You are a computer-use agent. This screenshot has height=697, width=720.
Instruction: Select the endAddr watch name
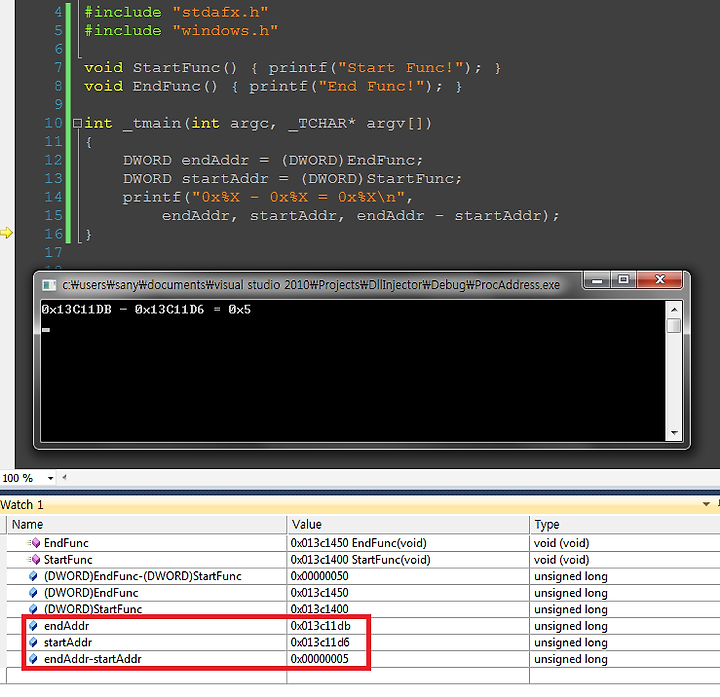tap(67, 625)
